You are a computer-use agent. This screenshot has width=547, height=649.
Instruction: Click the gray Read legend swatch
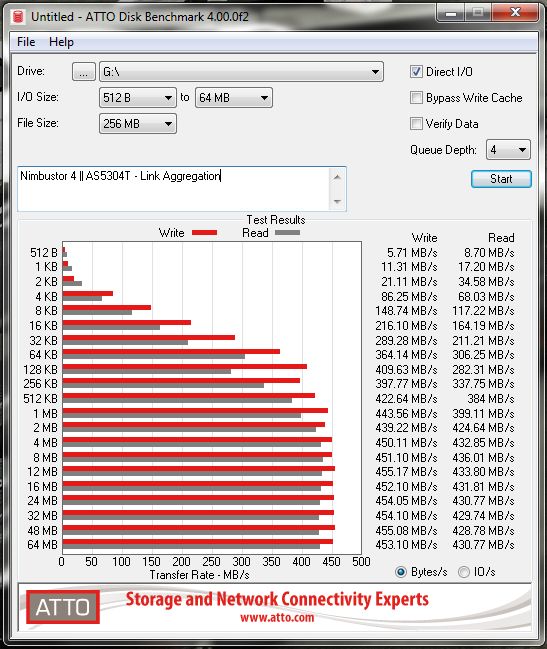(287, 233)
